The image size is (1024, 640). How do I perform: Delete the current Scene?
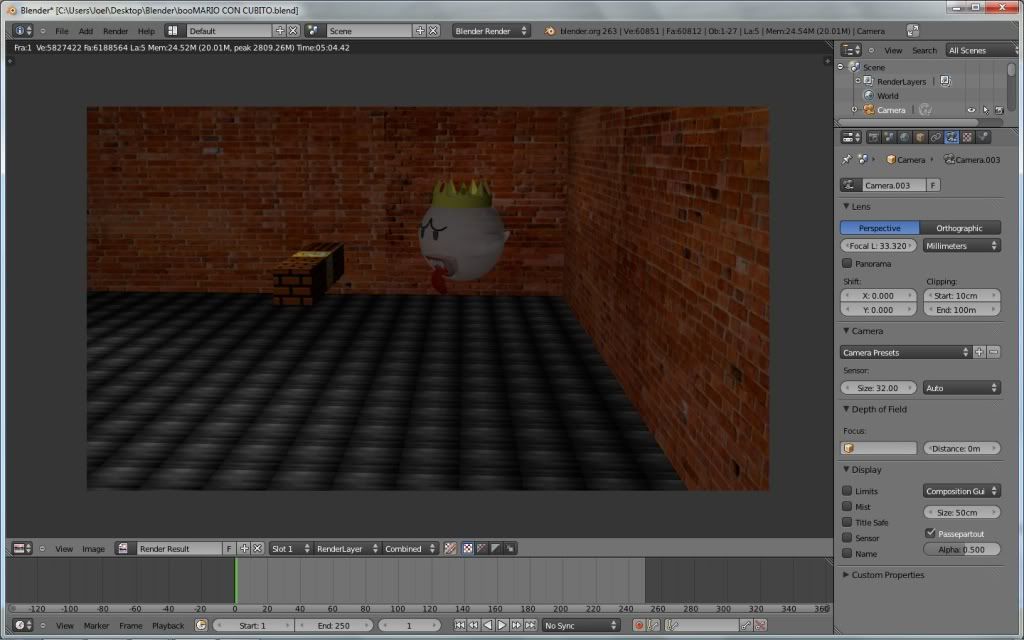click(434, 31)
